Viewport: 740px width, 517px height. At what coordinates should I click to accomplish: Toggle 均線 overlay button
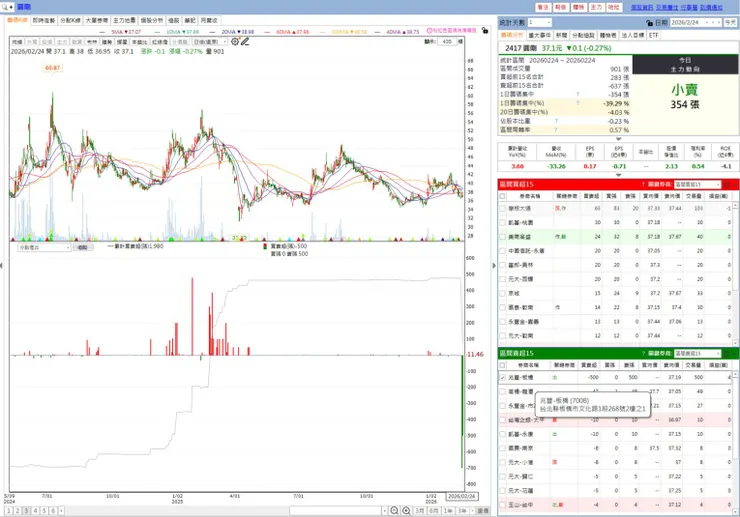[17, 42]
